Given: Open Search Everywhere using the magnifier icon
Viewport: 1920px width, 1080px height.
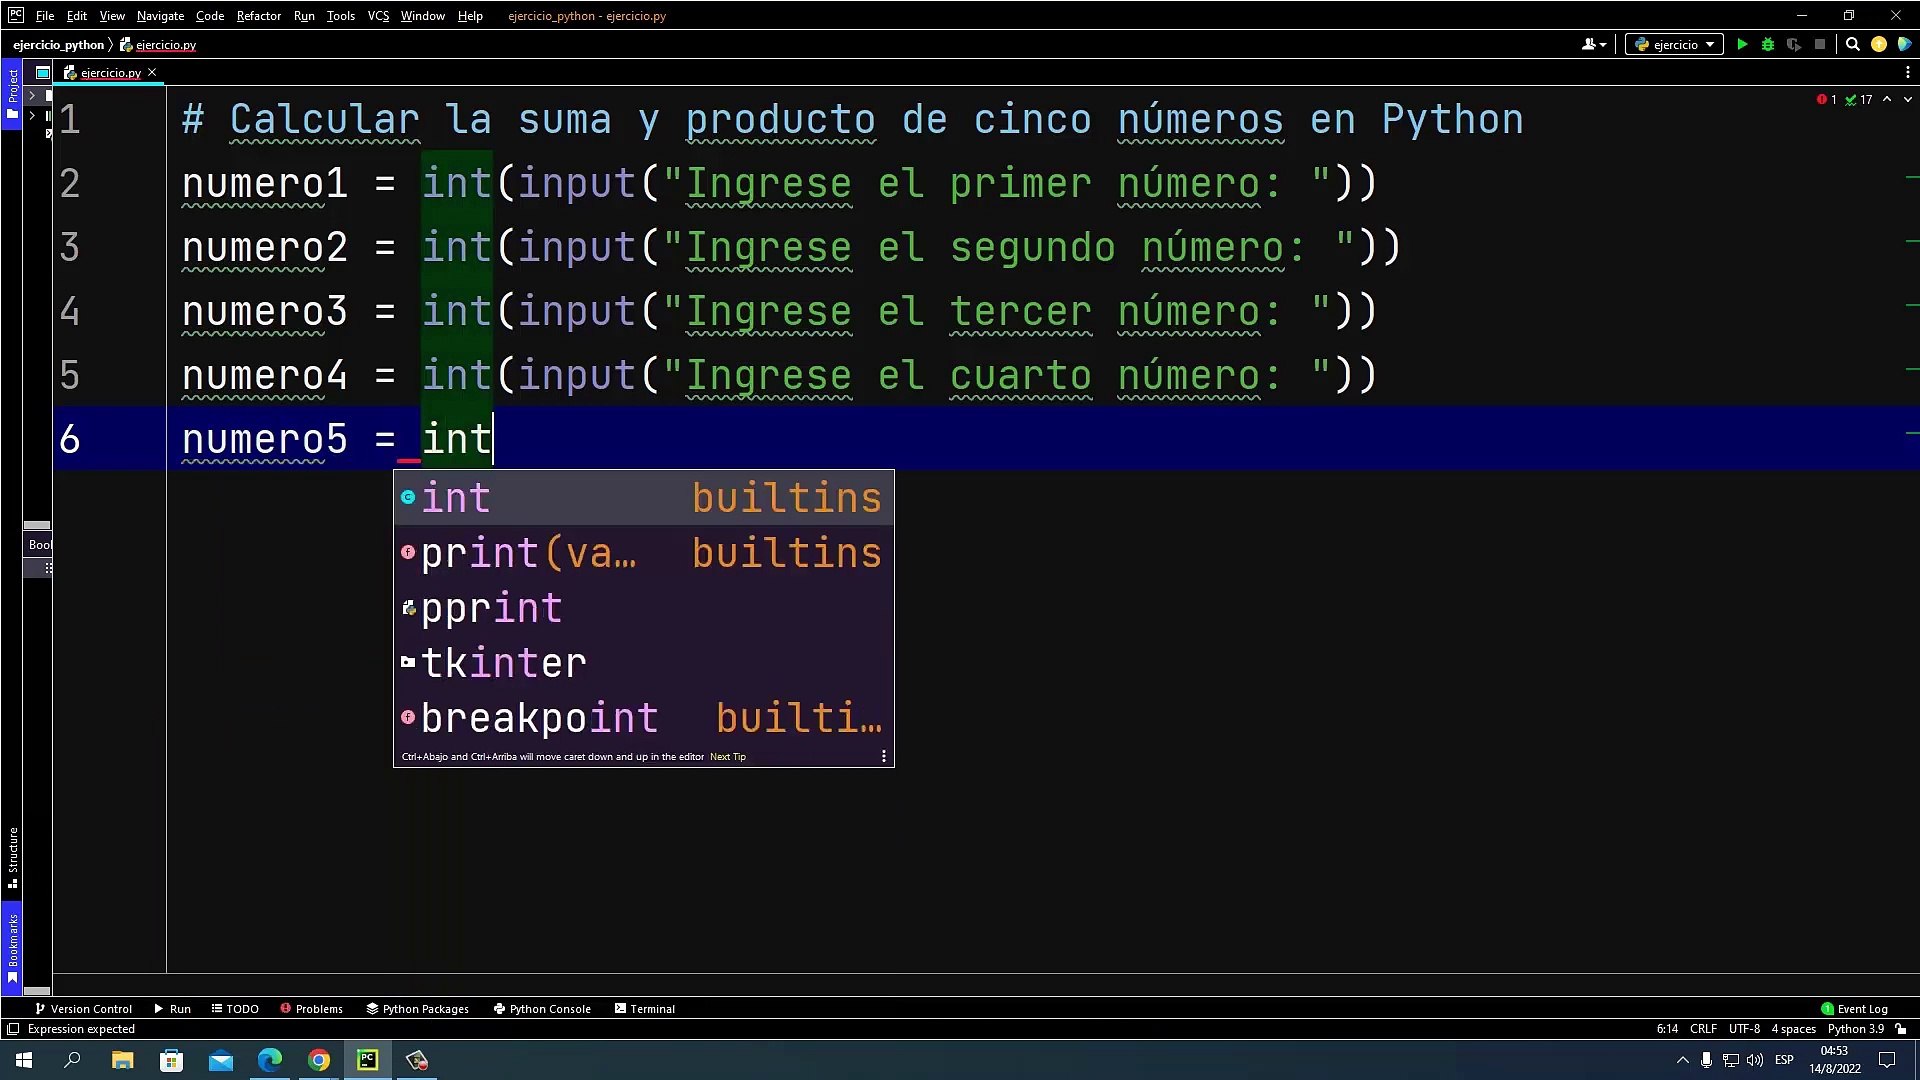Looking at the screenshot, I should 1852,44.
